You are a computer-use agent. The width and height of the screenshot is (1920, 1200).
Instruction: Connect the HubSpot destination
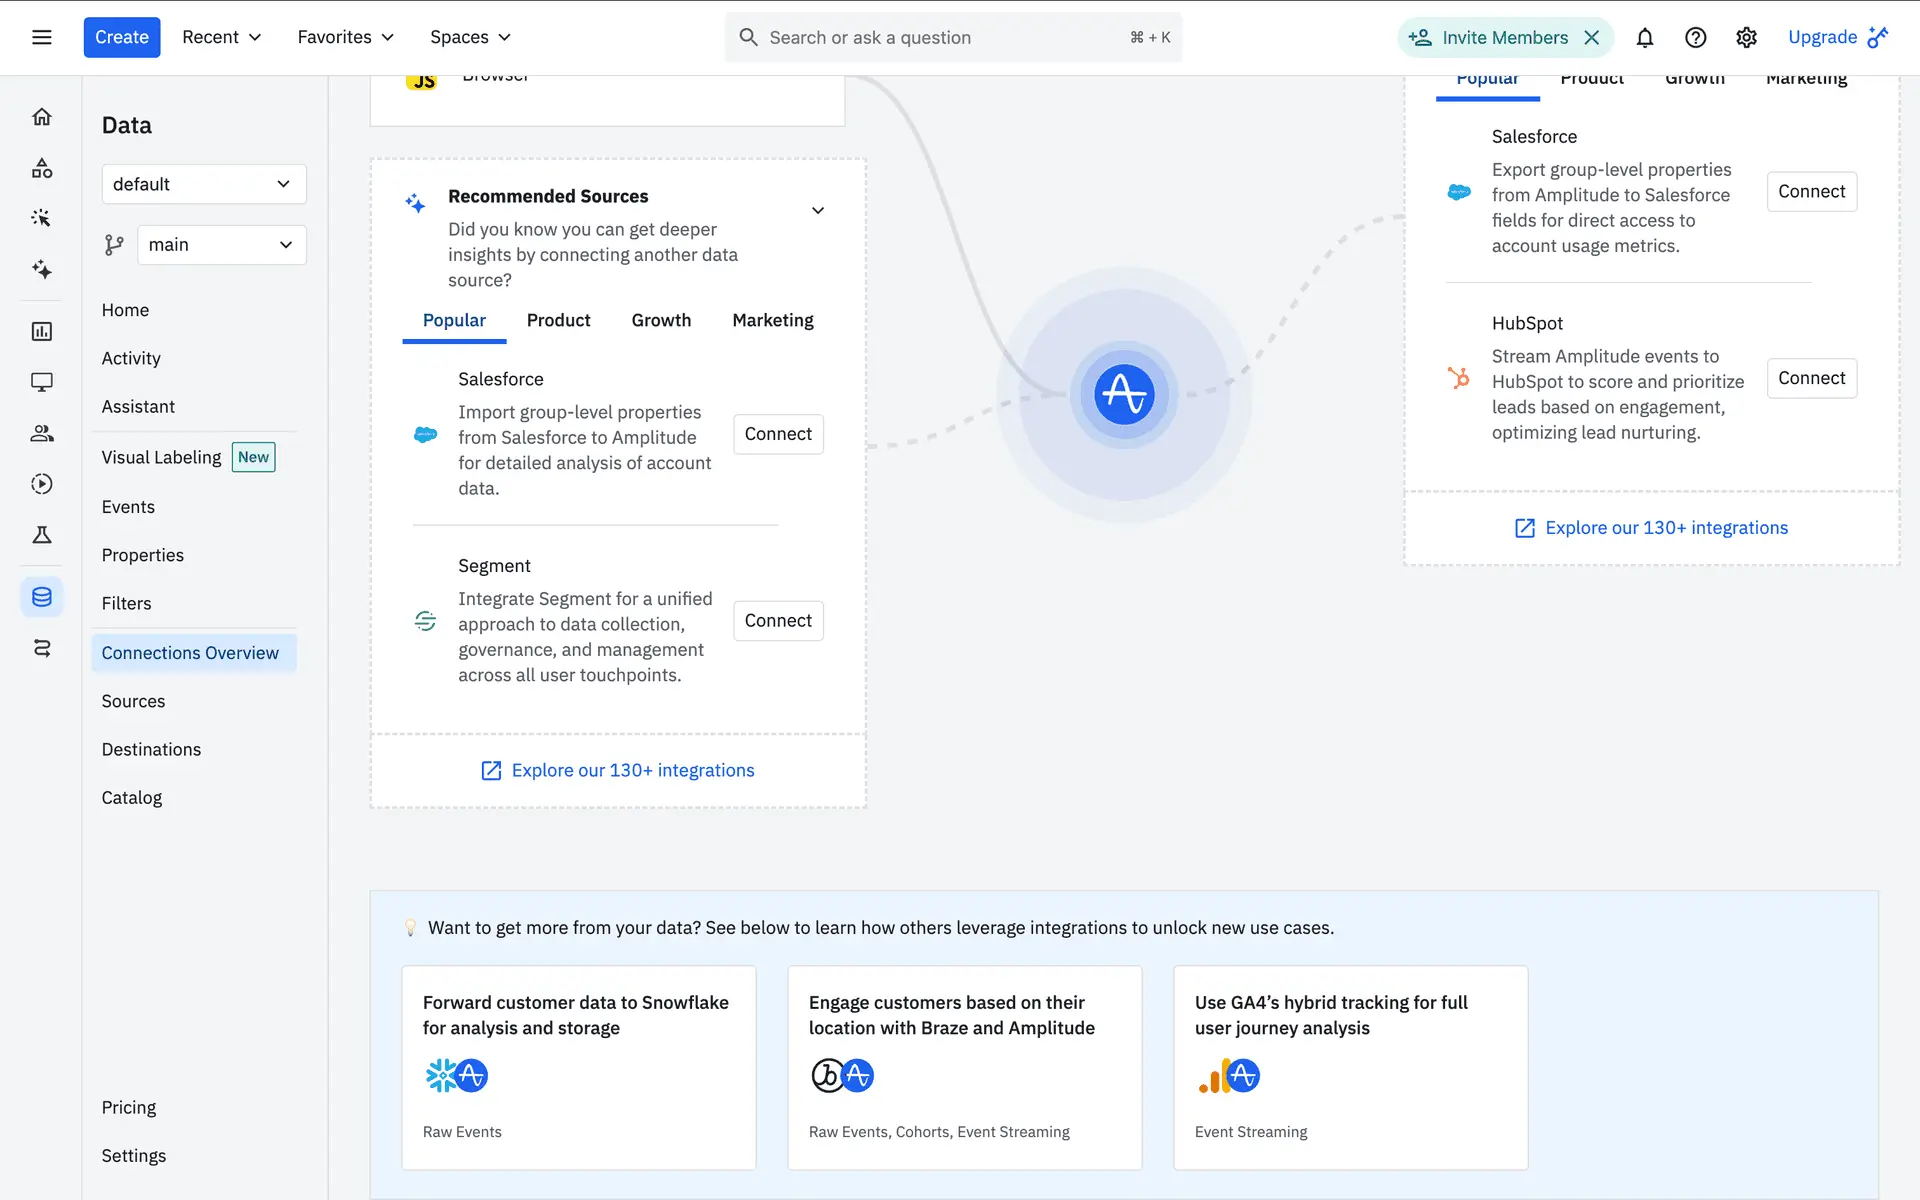point(1811,378)
